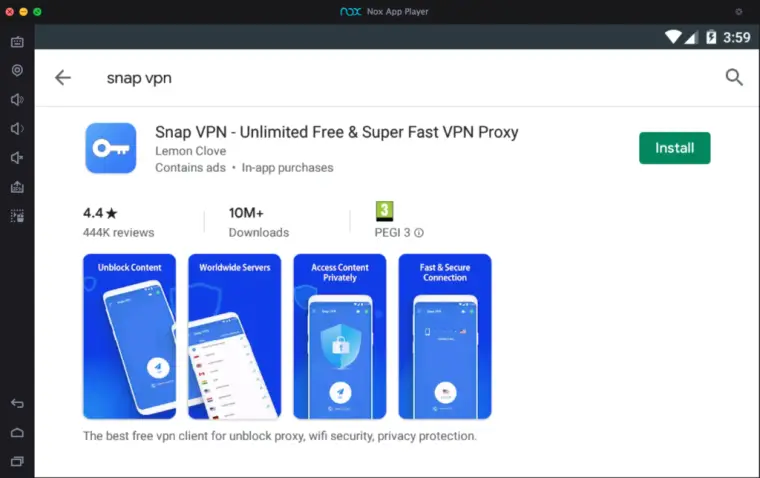Click the Android home button in Nox sidebar

[17, 432]
